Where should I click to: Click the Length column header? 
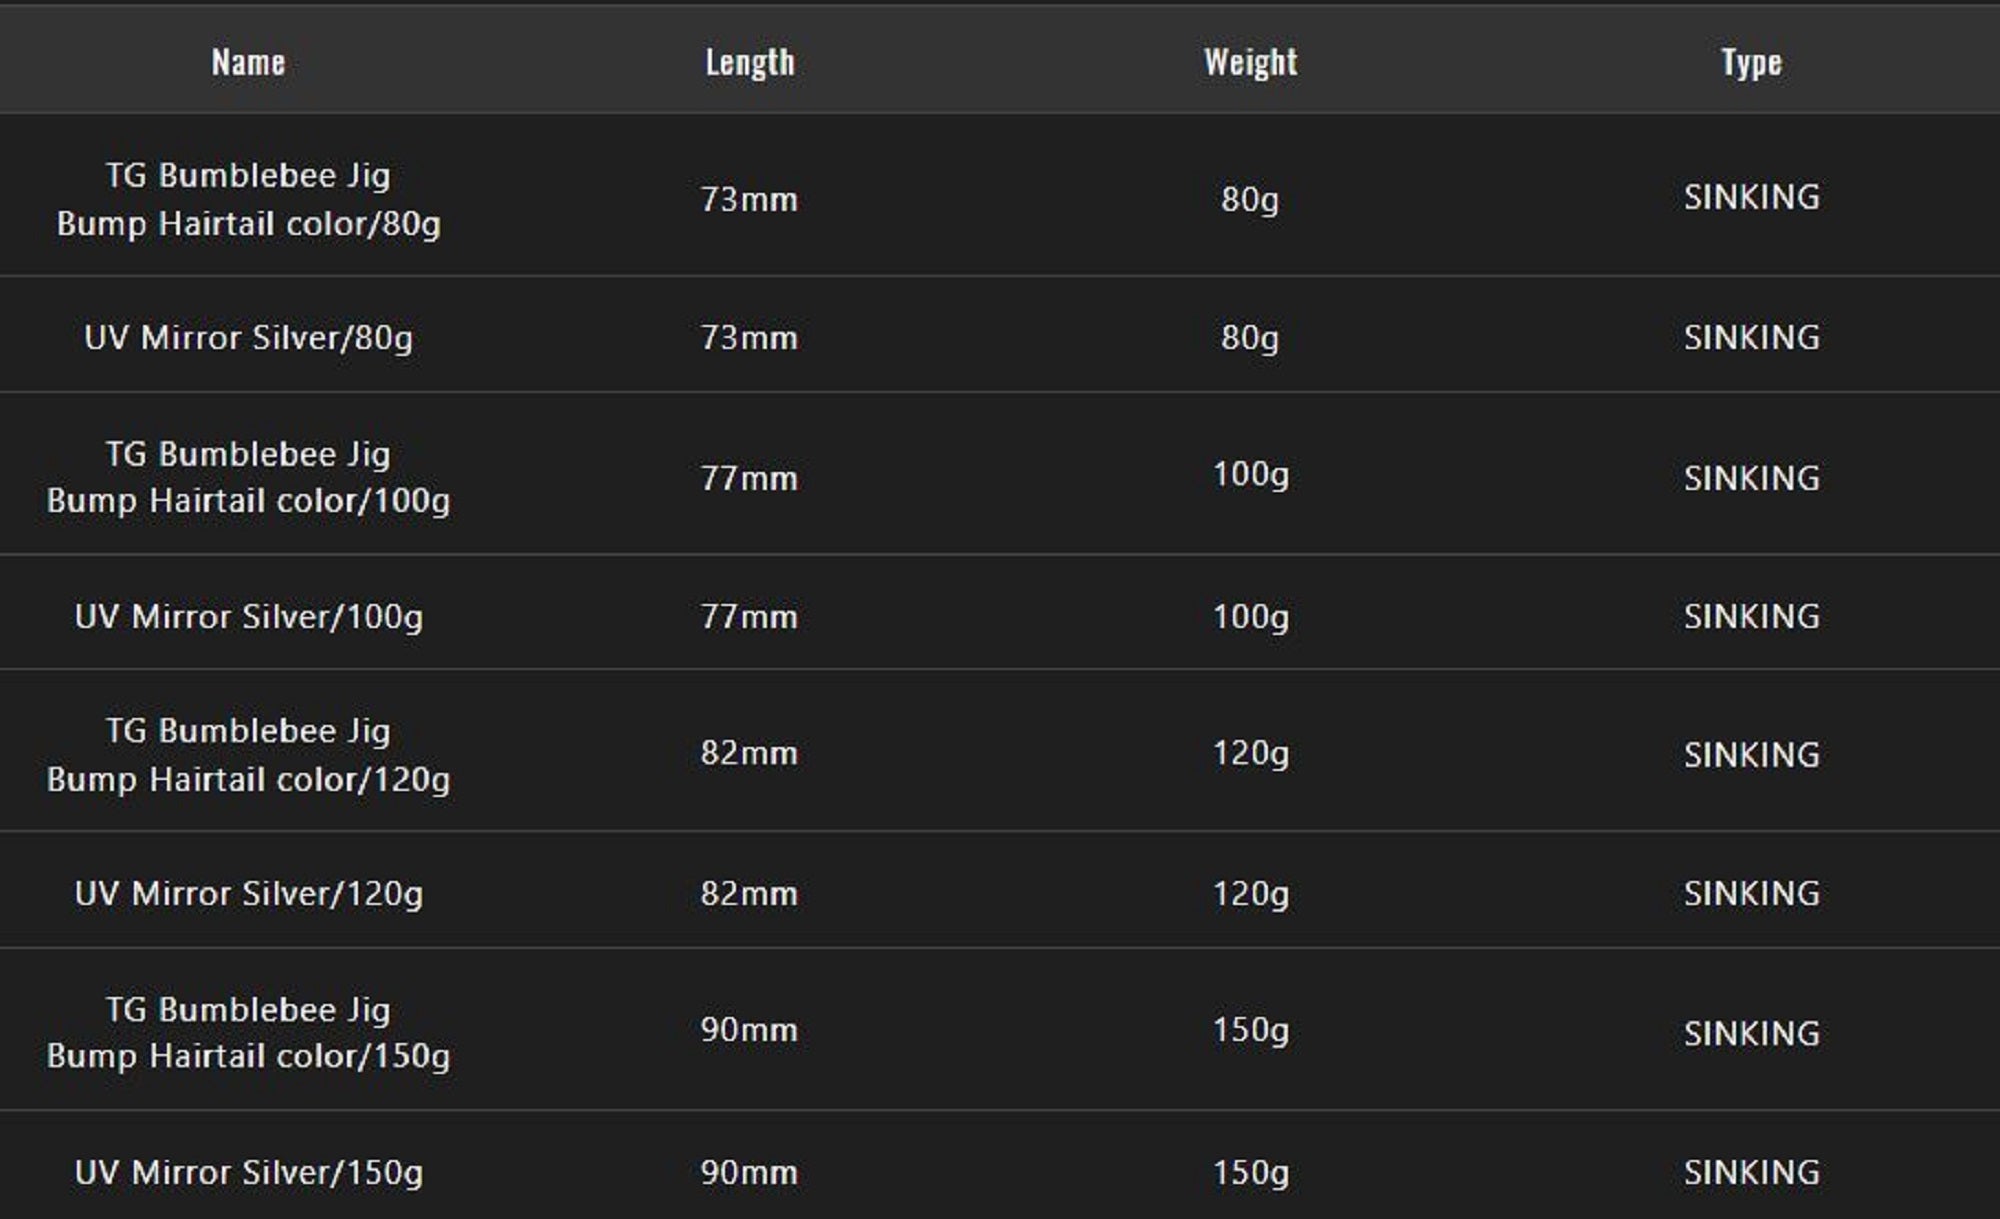750,62
